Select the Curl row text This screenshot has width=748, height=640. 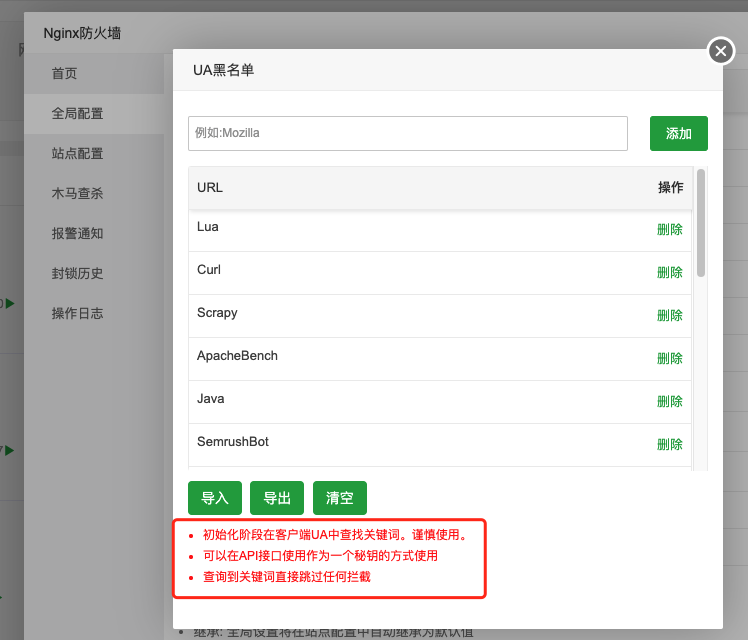tap(209, 270)
